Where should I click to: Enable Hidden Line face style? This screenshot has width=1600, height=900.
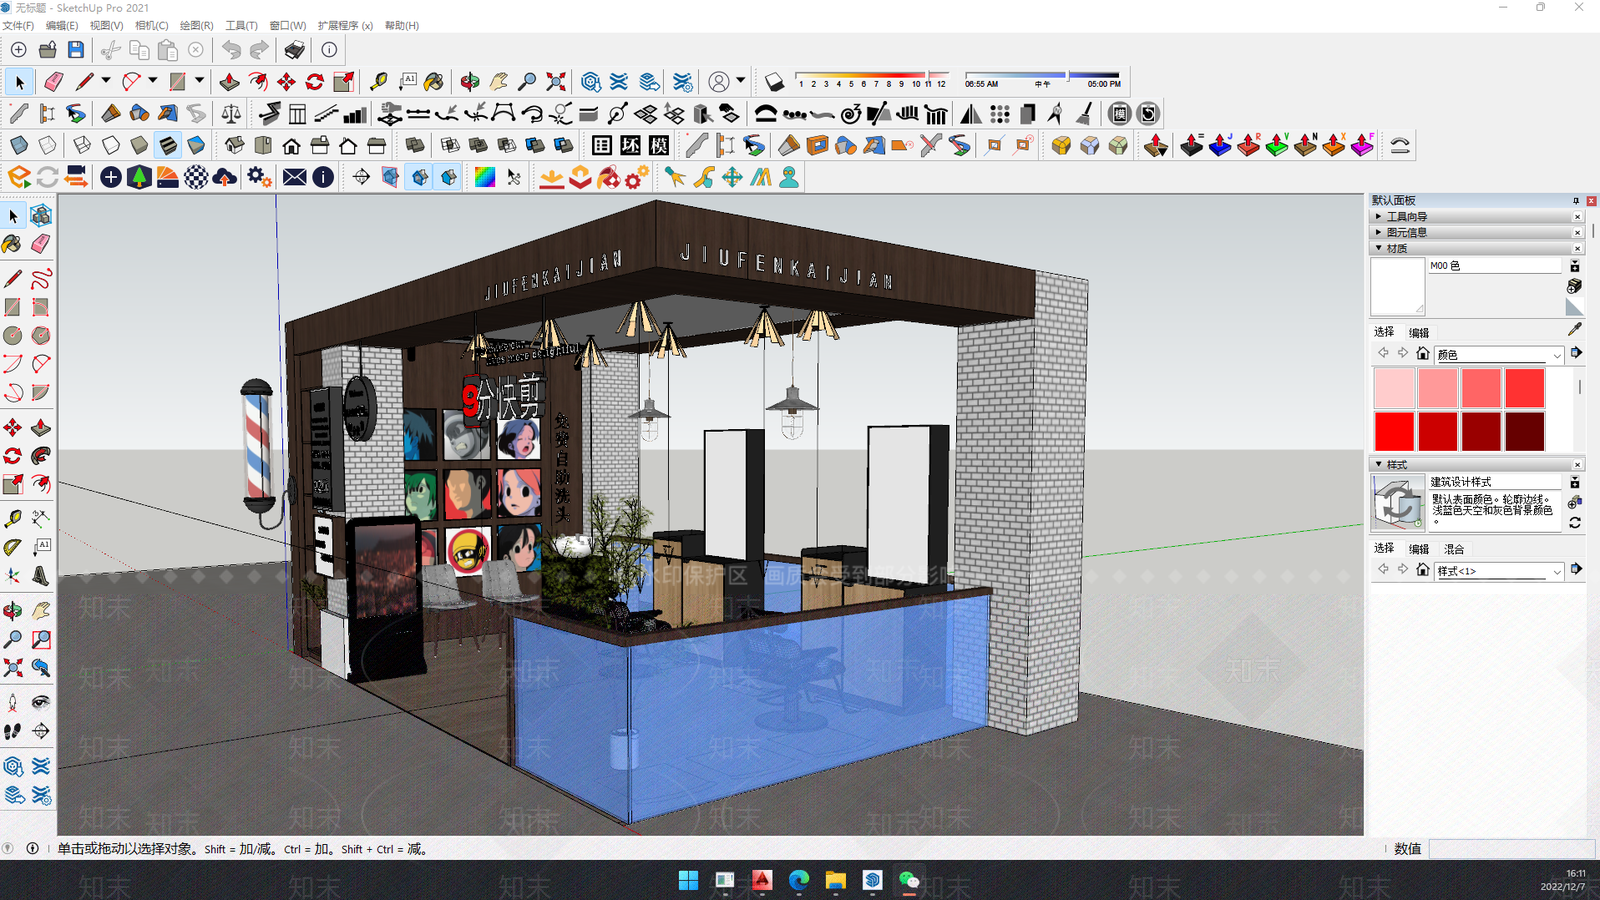coord(111,145)
